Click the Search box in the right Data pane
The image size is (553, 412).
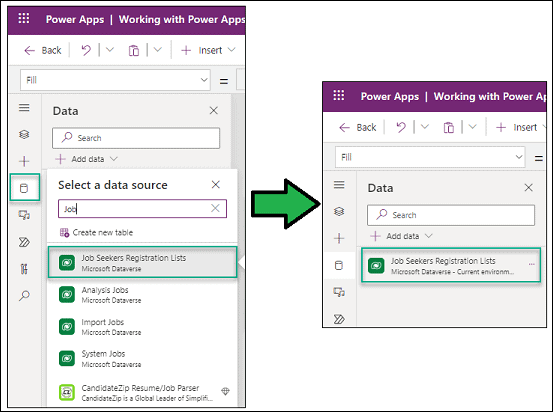[x=451, y=215]
